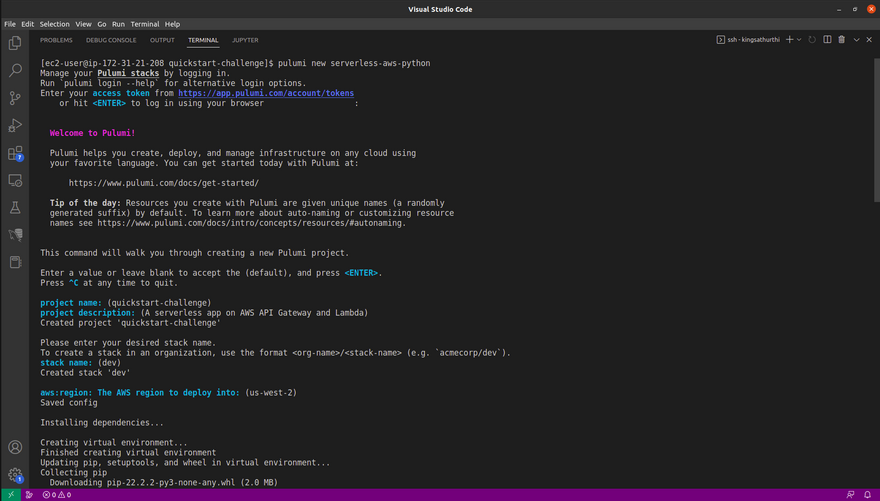The width and height of the screenshot is (880, 501).
Task: Click the #autonaming docs URL in tip
Action: pyautogui.click(x=251, y=223)
